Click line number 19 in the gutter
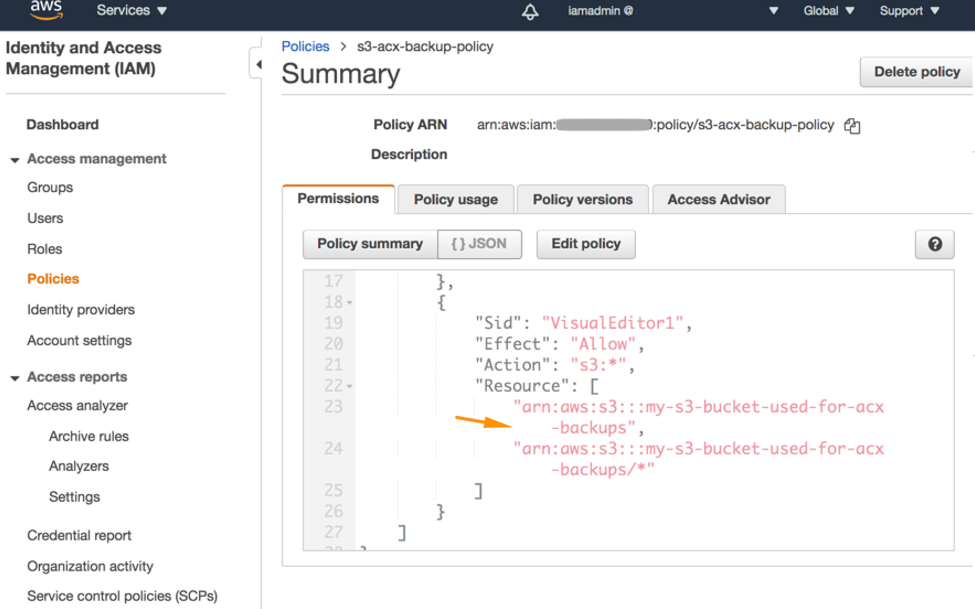The height and width of the screenshot is (609, 975). click(x=333, y=323)
